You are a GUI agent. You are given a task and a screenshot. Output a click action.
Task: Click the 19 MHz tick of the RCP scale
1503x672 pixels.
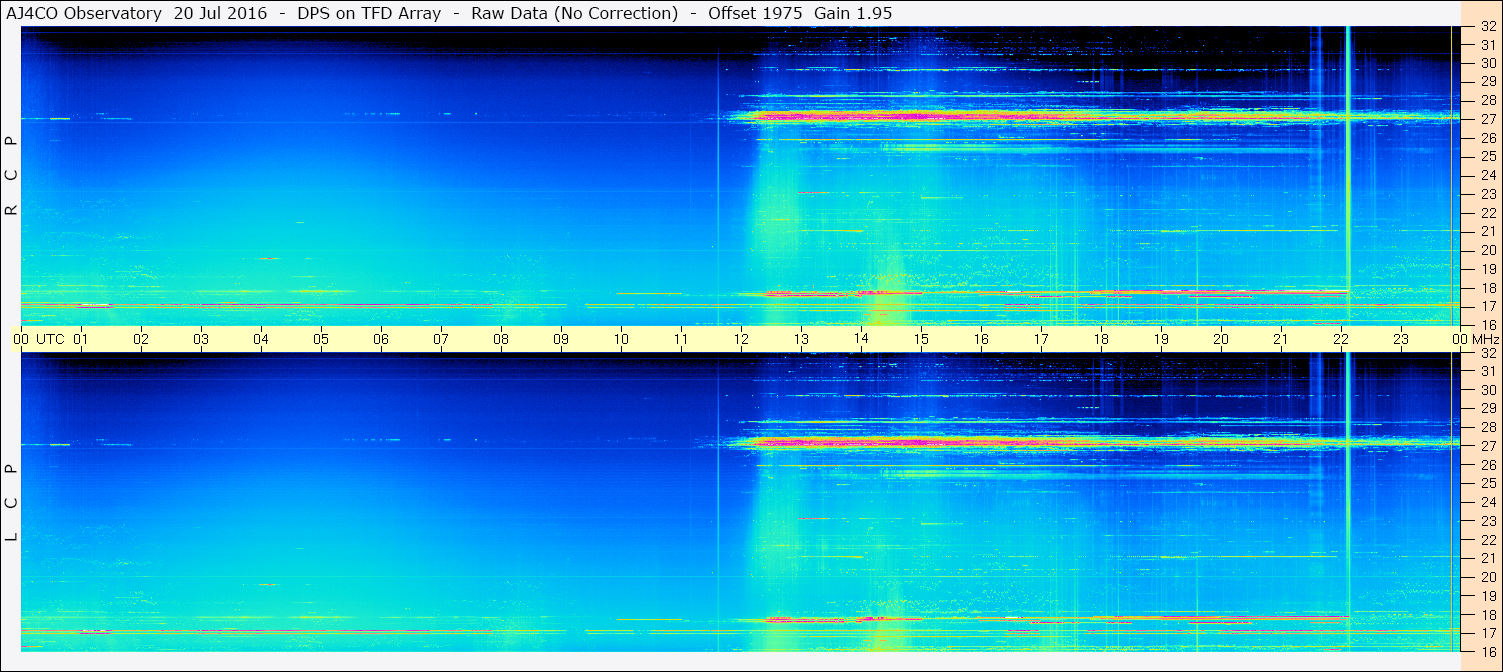[1487, 269]
